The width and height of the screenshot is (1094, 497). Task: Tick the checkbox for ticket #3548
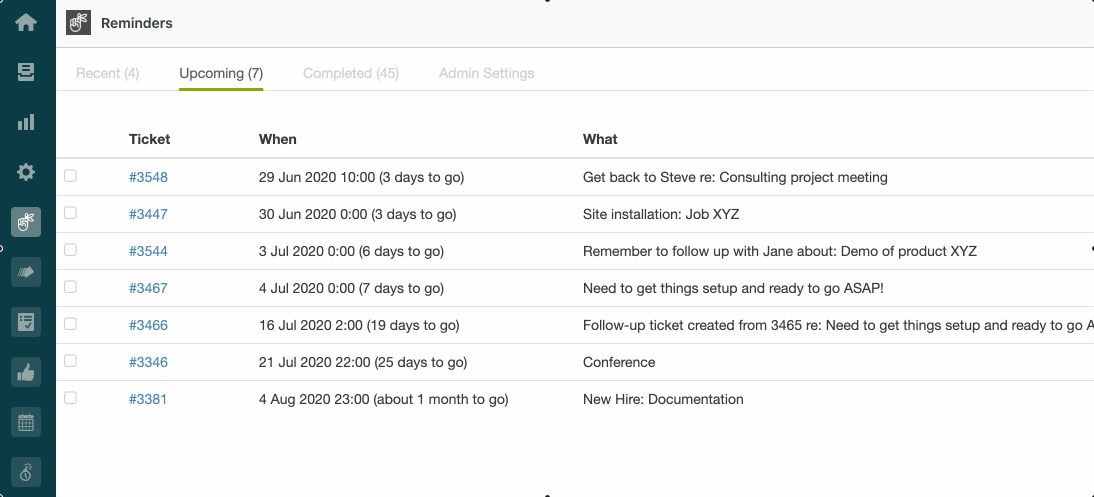pos(70,176)
